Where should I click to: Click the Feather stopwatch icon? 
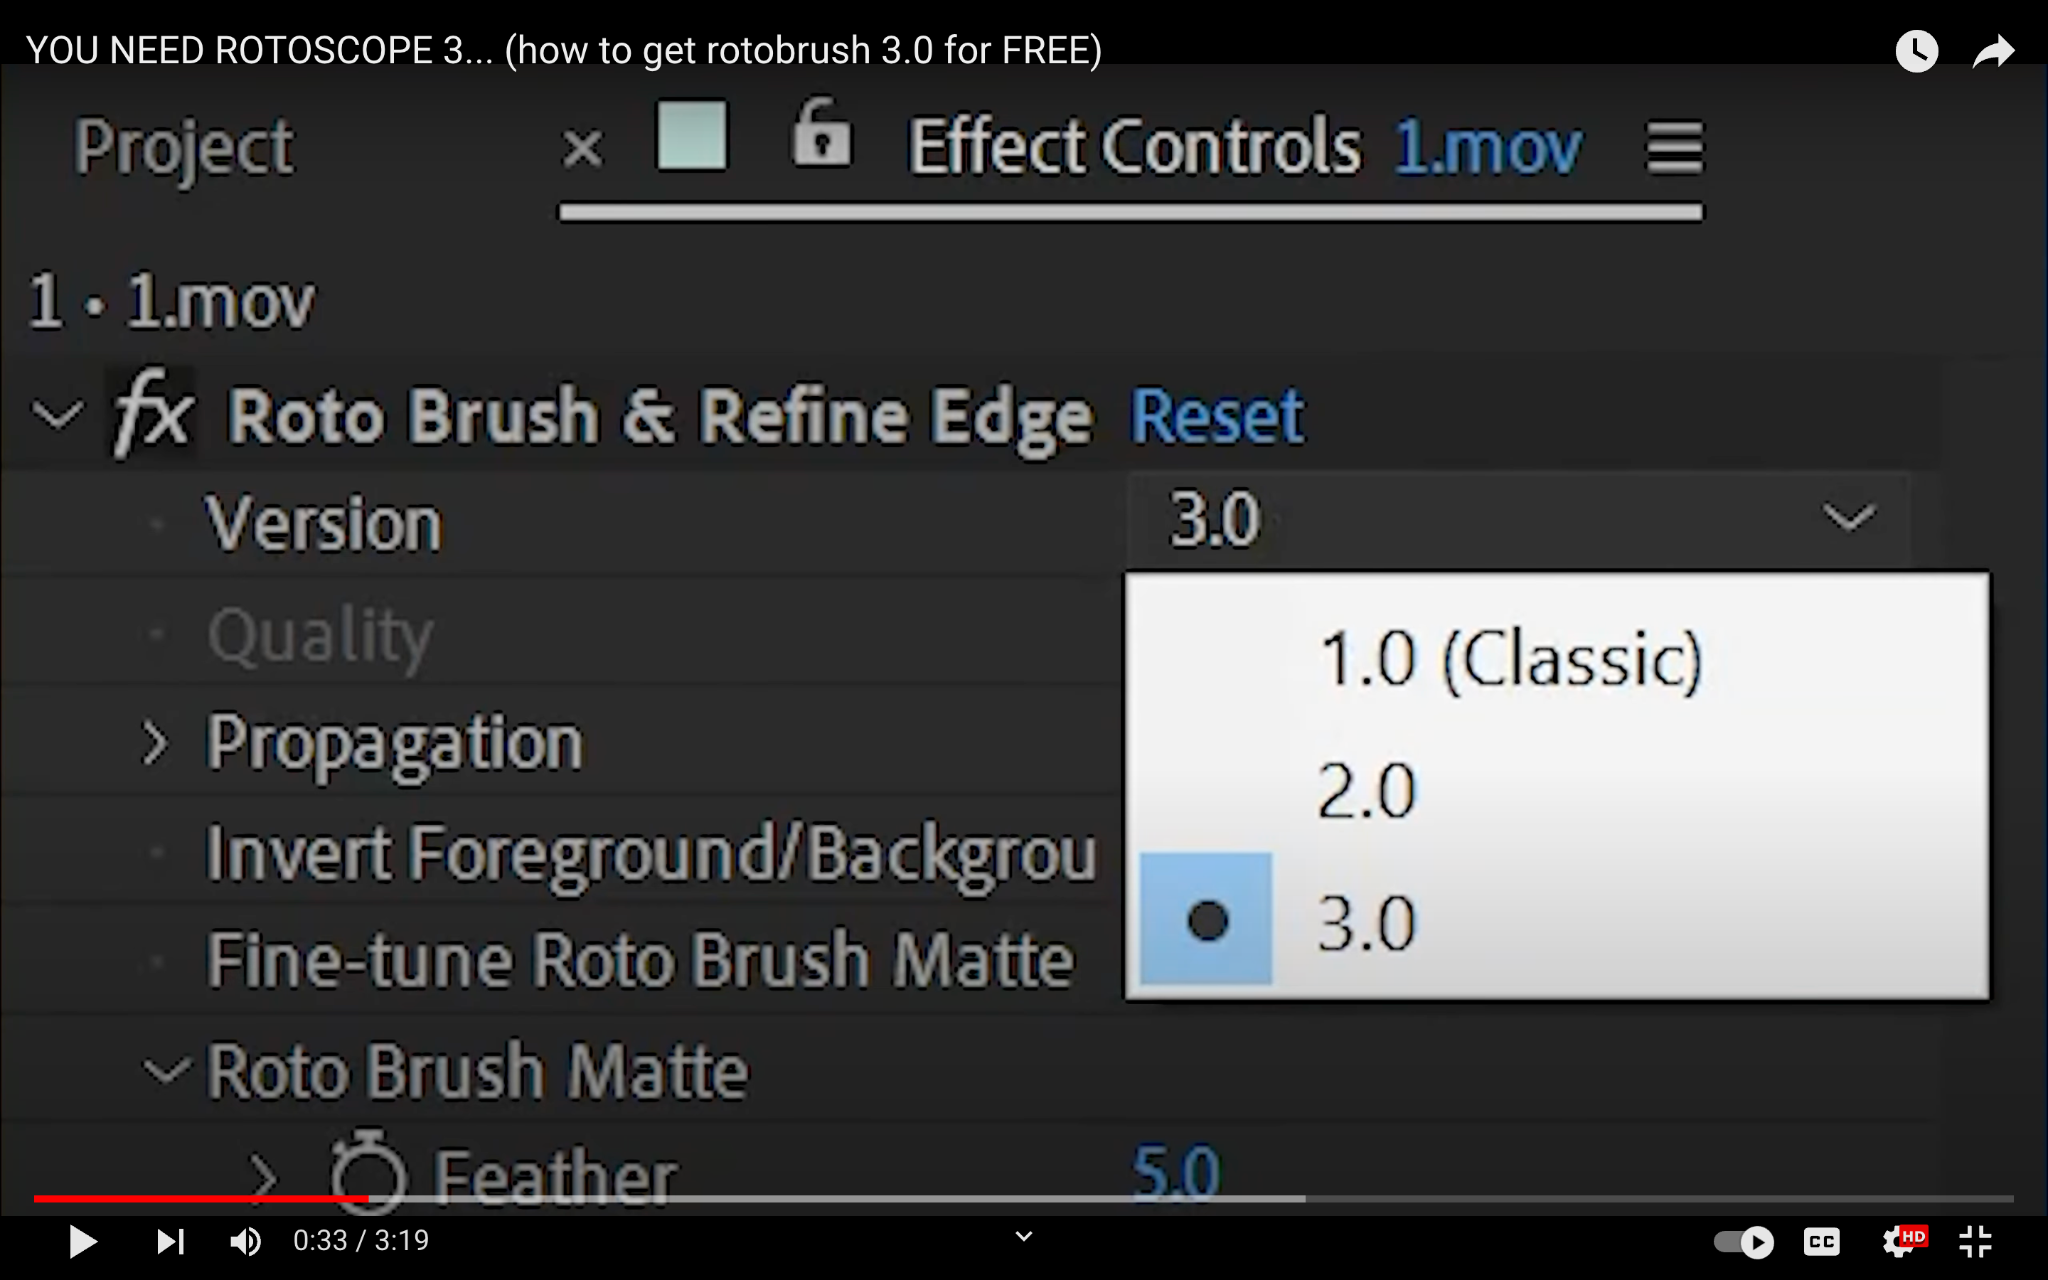(x=367, y=1172)
